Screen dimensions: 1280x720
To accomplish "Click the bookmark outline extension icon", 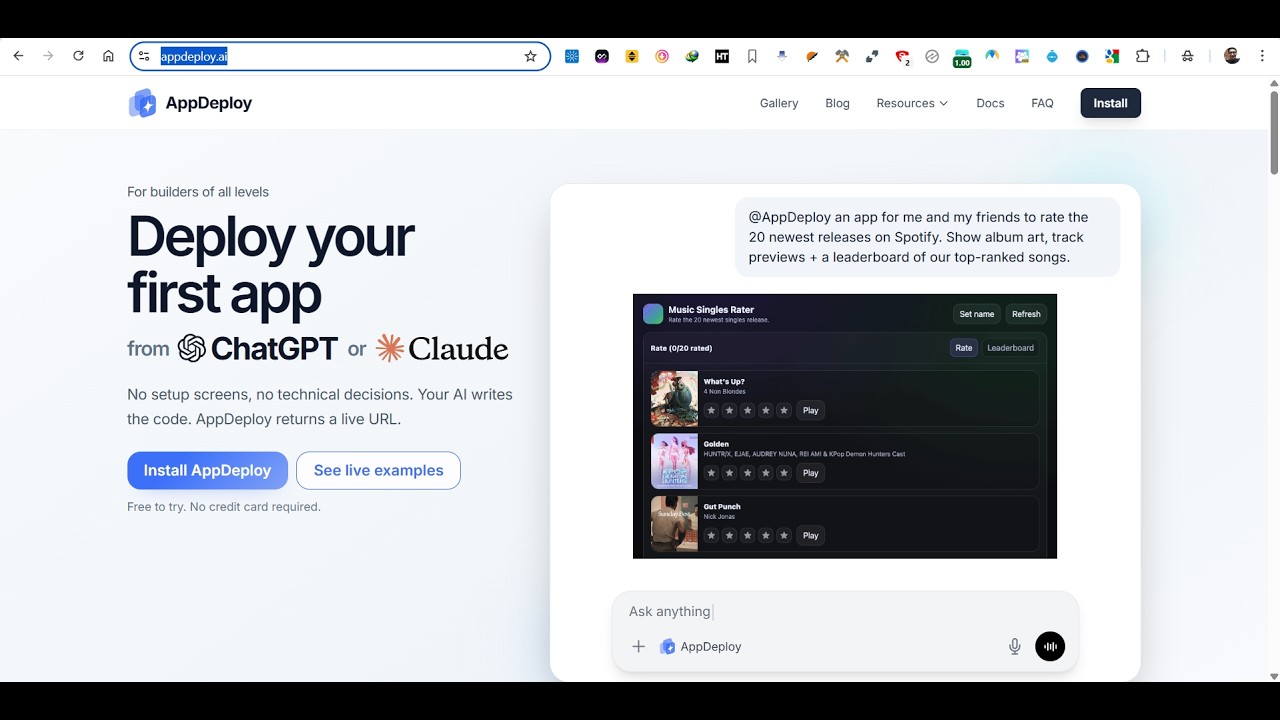I will (x=752, y=56).
